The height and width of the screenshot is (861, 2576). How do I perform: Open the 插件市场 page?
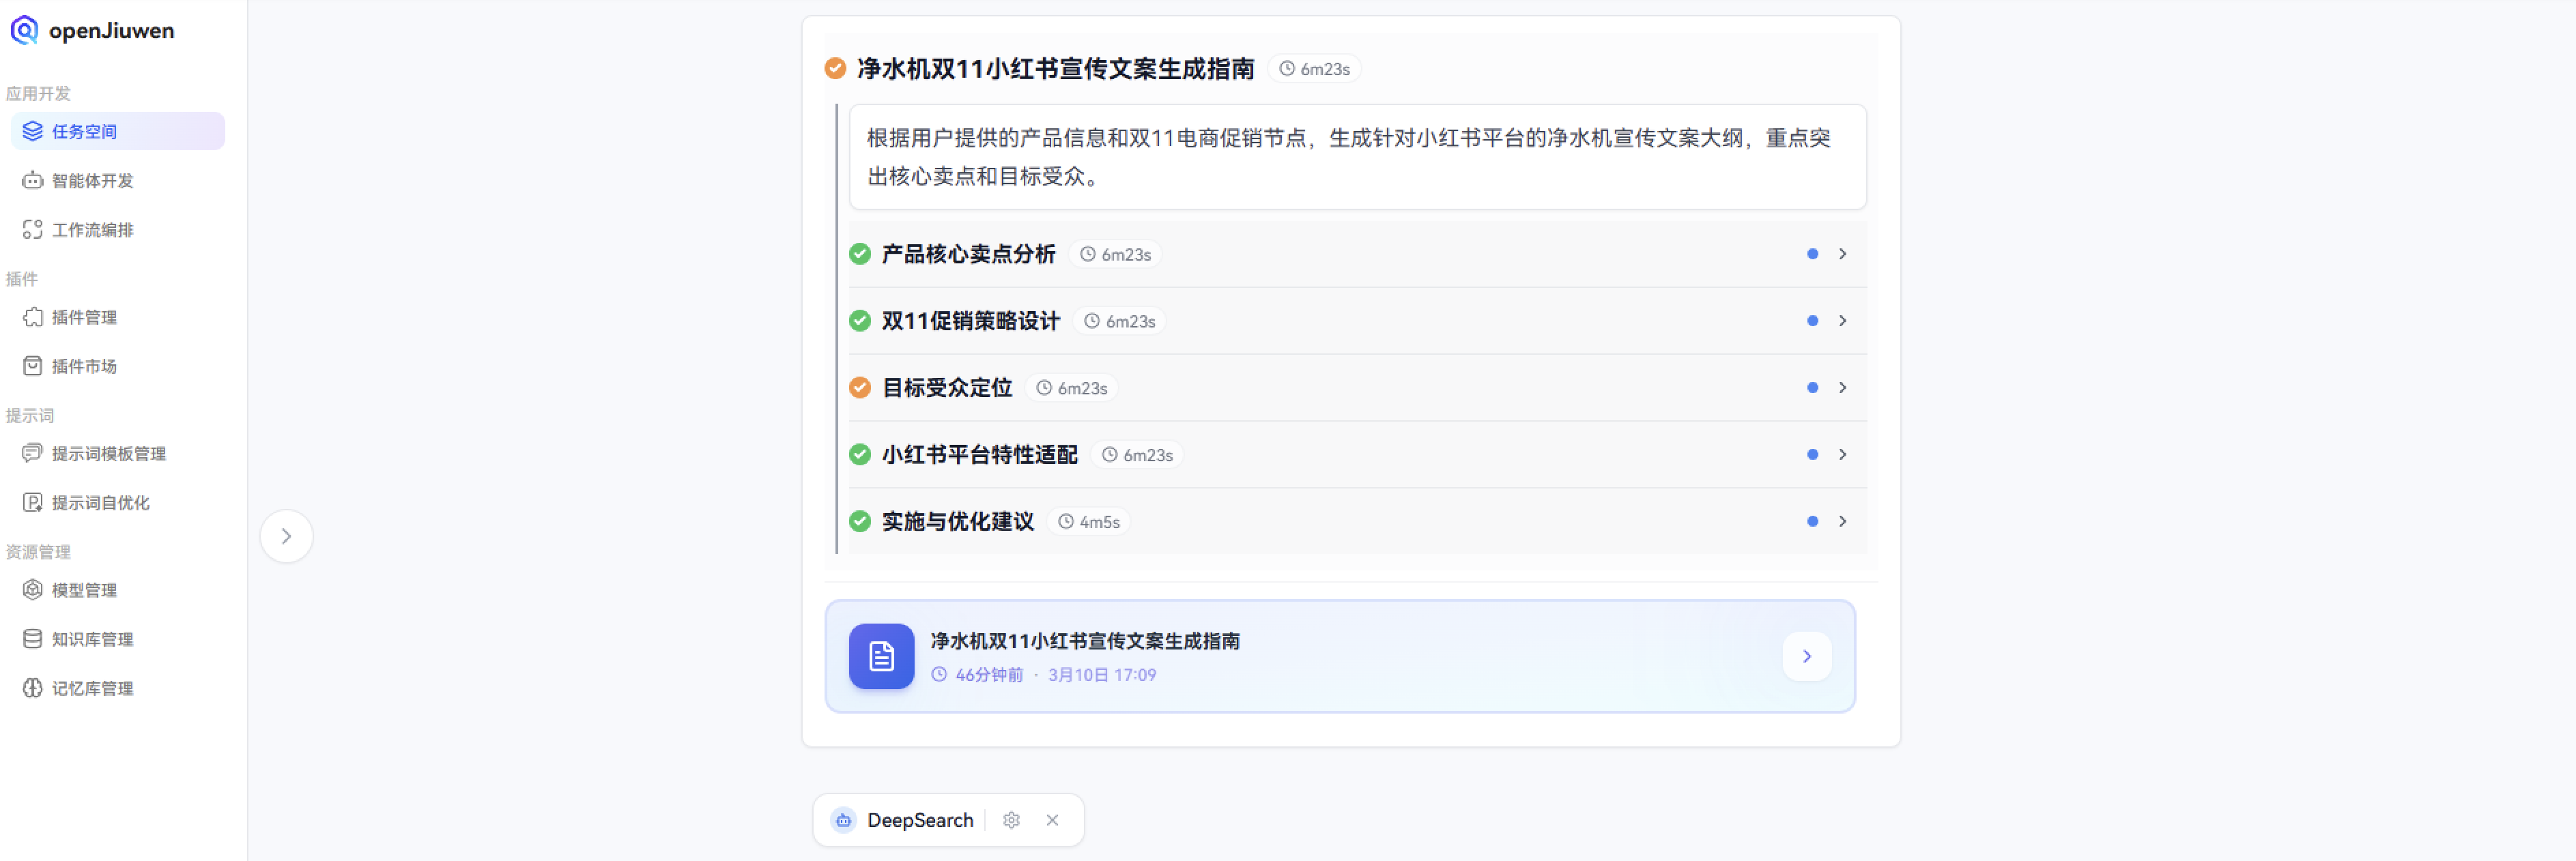(x=82, y=366)
